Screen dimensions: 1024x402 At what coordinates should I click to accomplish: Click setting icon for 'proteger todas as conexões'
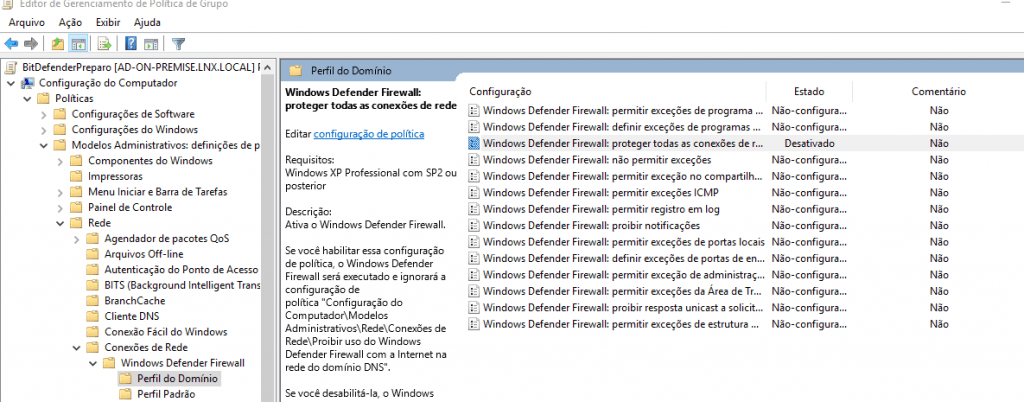475,144
